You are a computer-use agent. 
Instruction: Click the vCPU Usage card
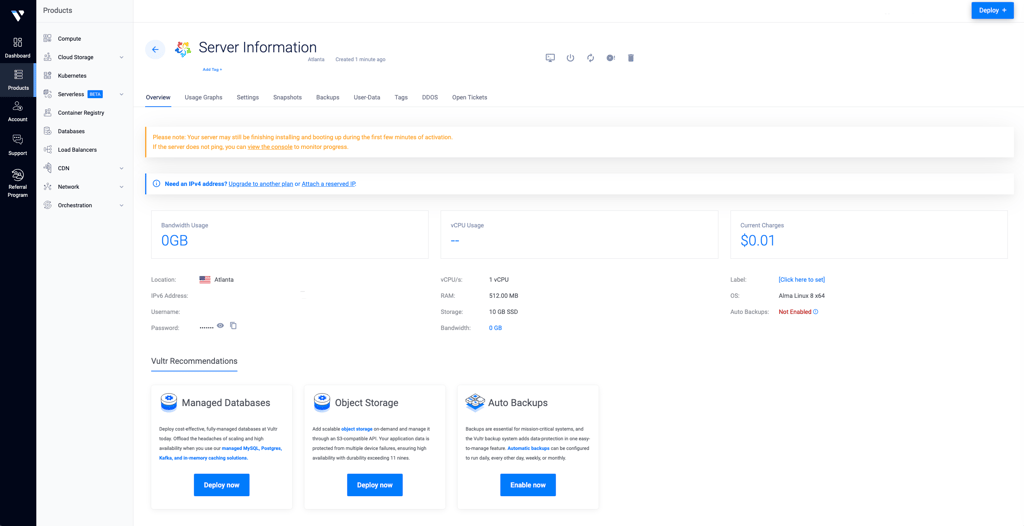coord(579,235)
